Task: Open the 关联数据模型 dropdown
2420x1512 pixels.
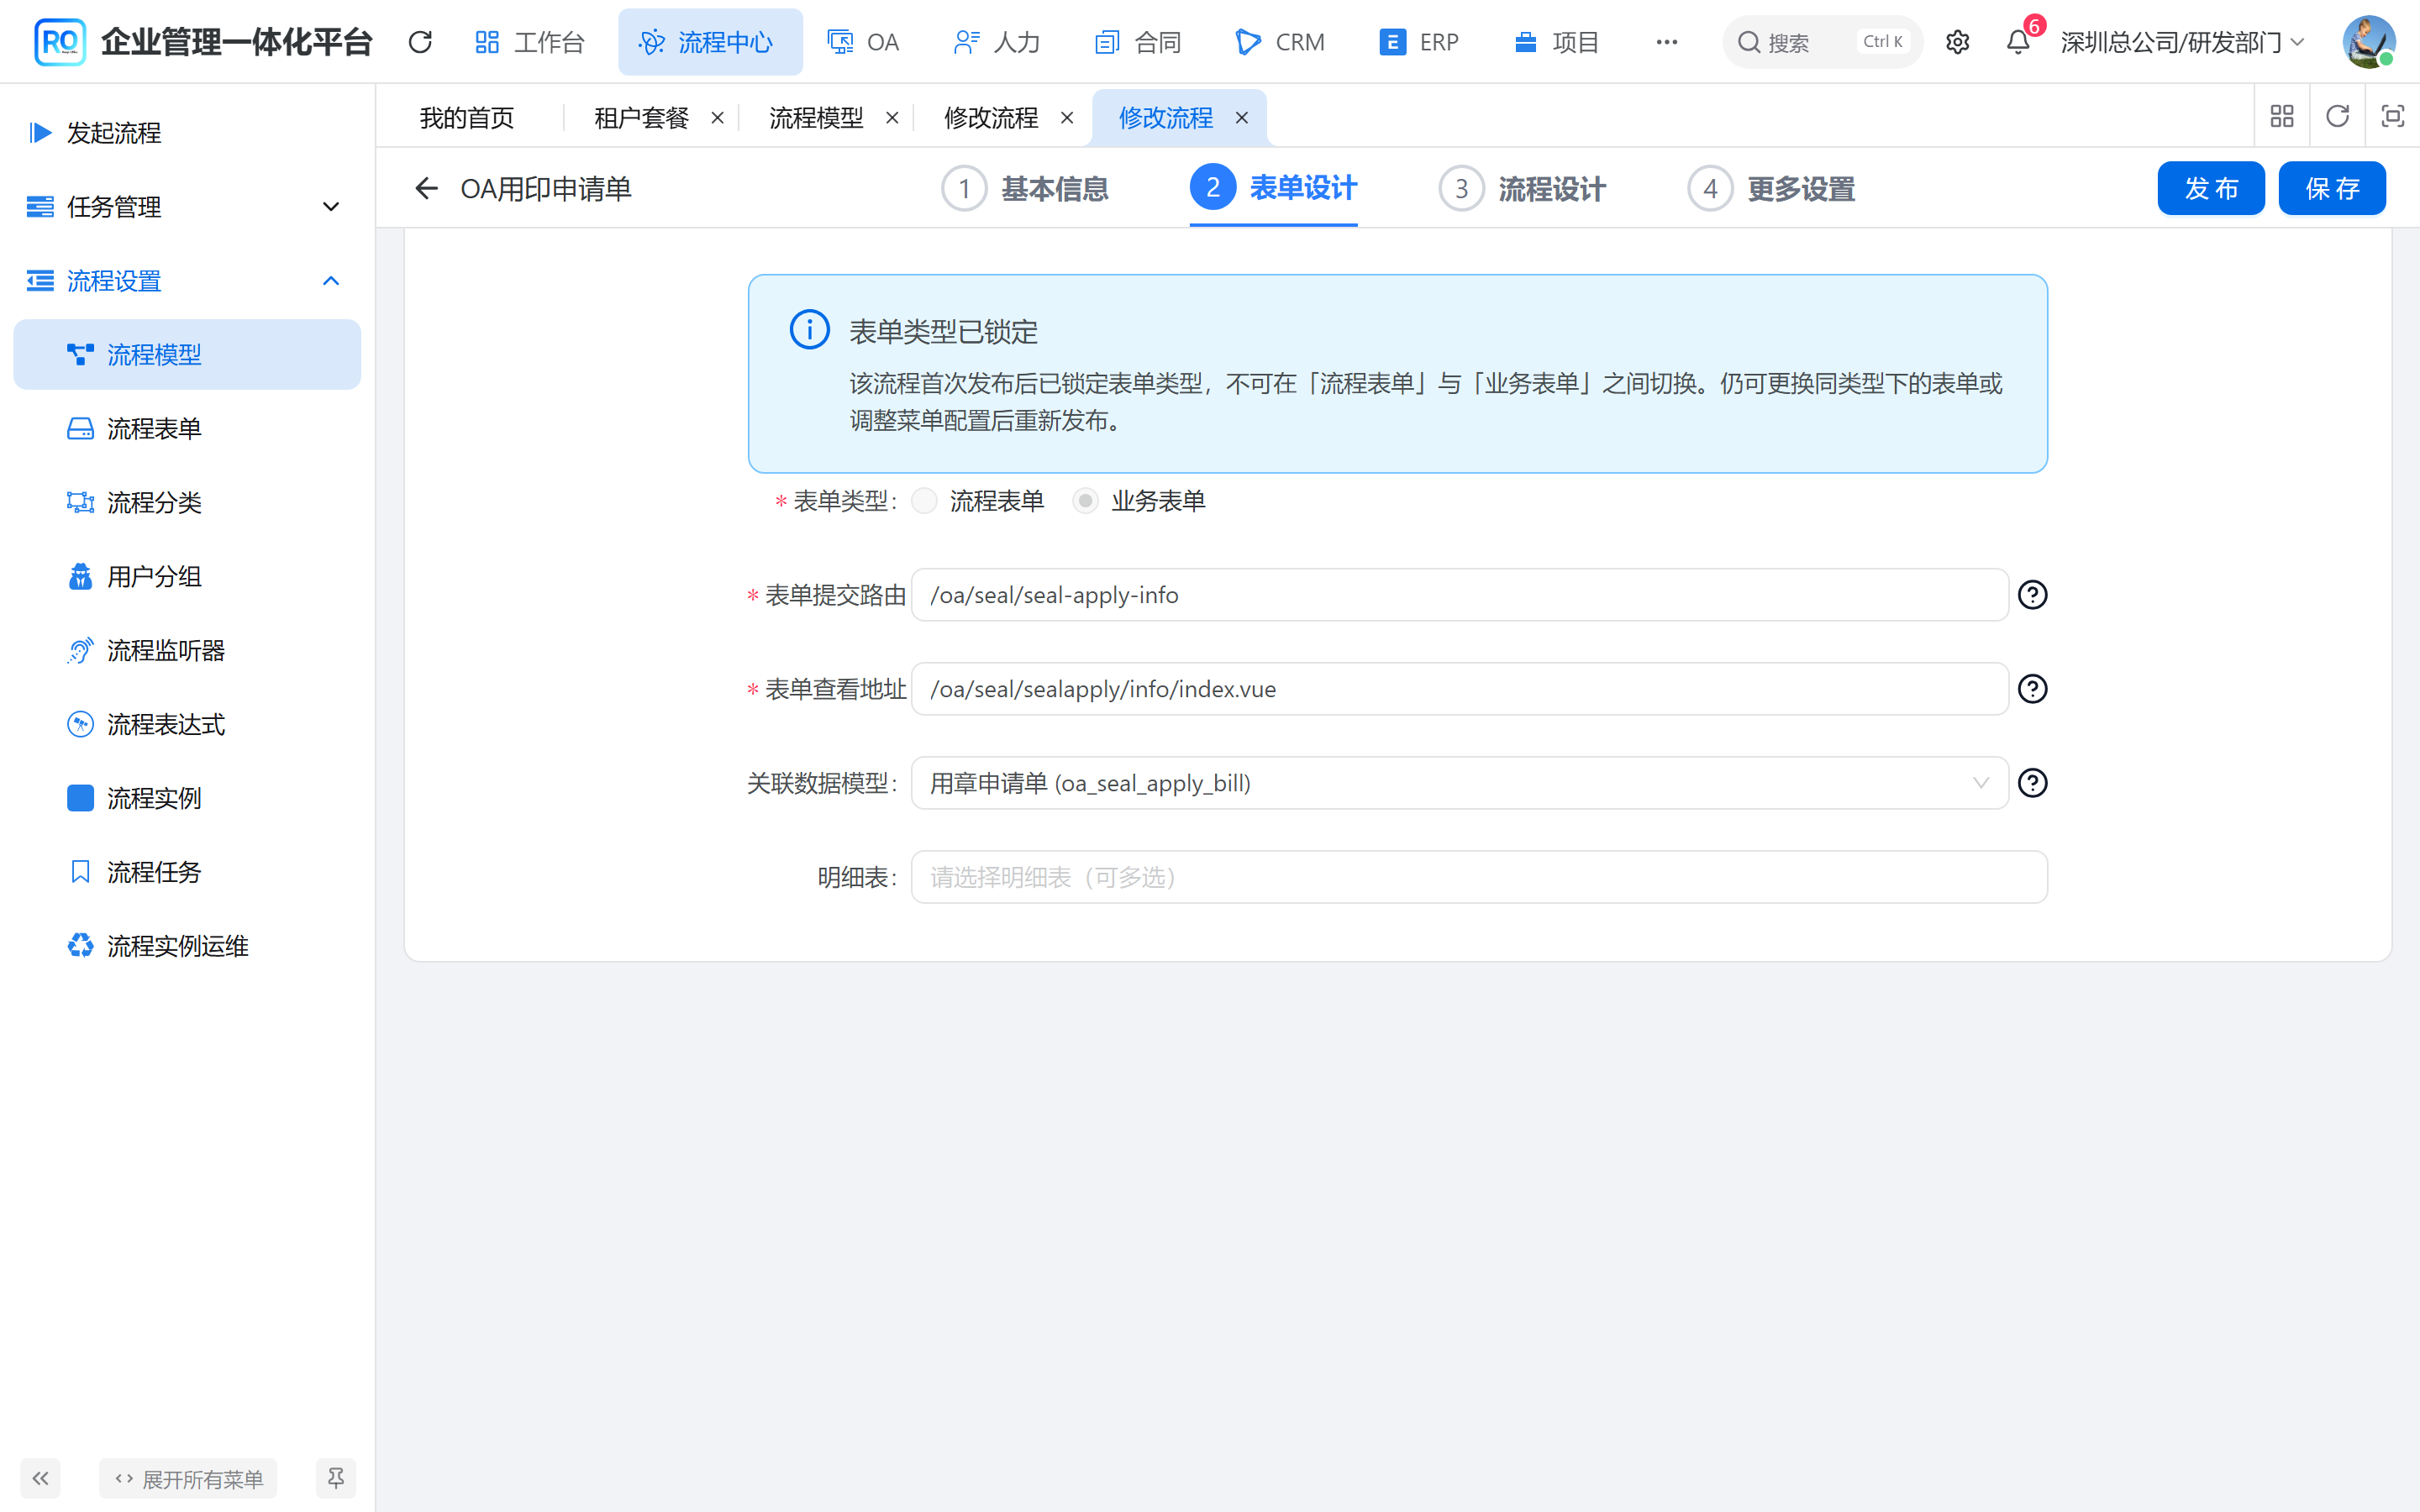Action: [1459, 783]
